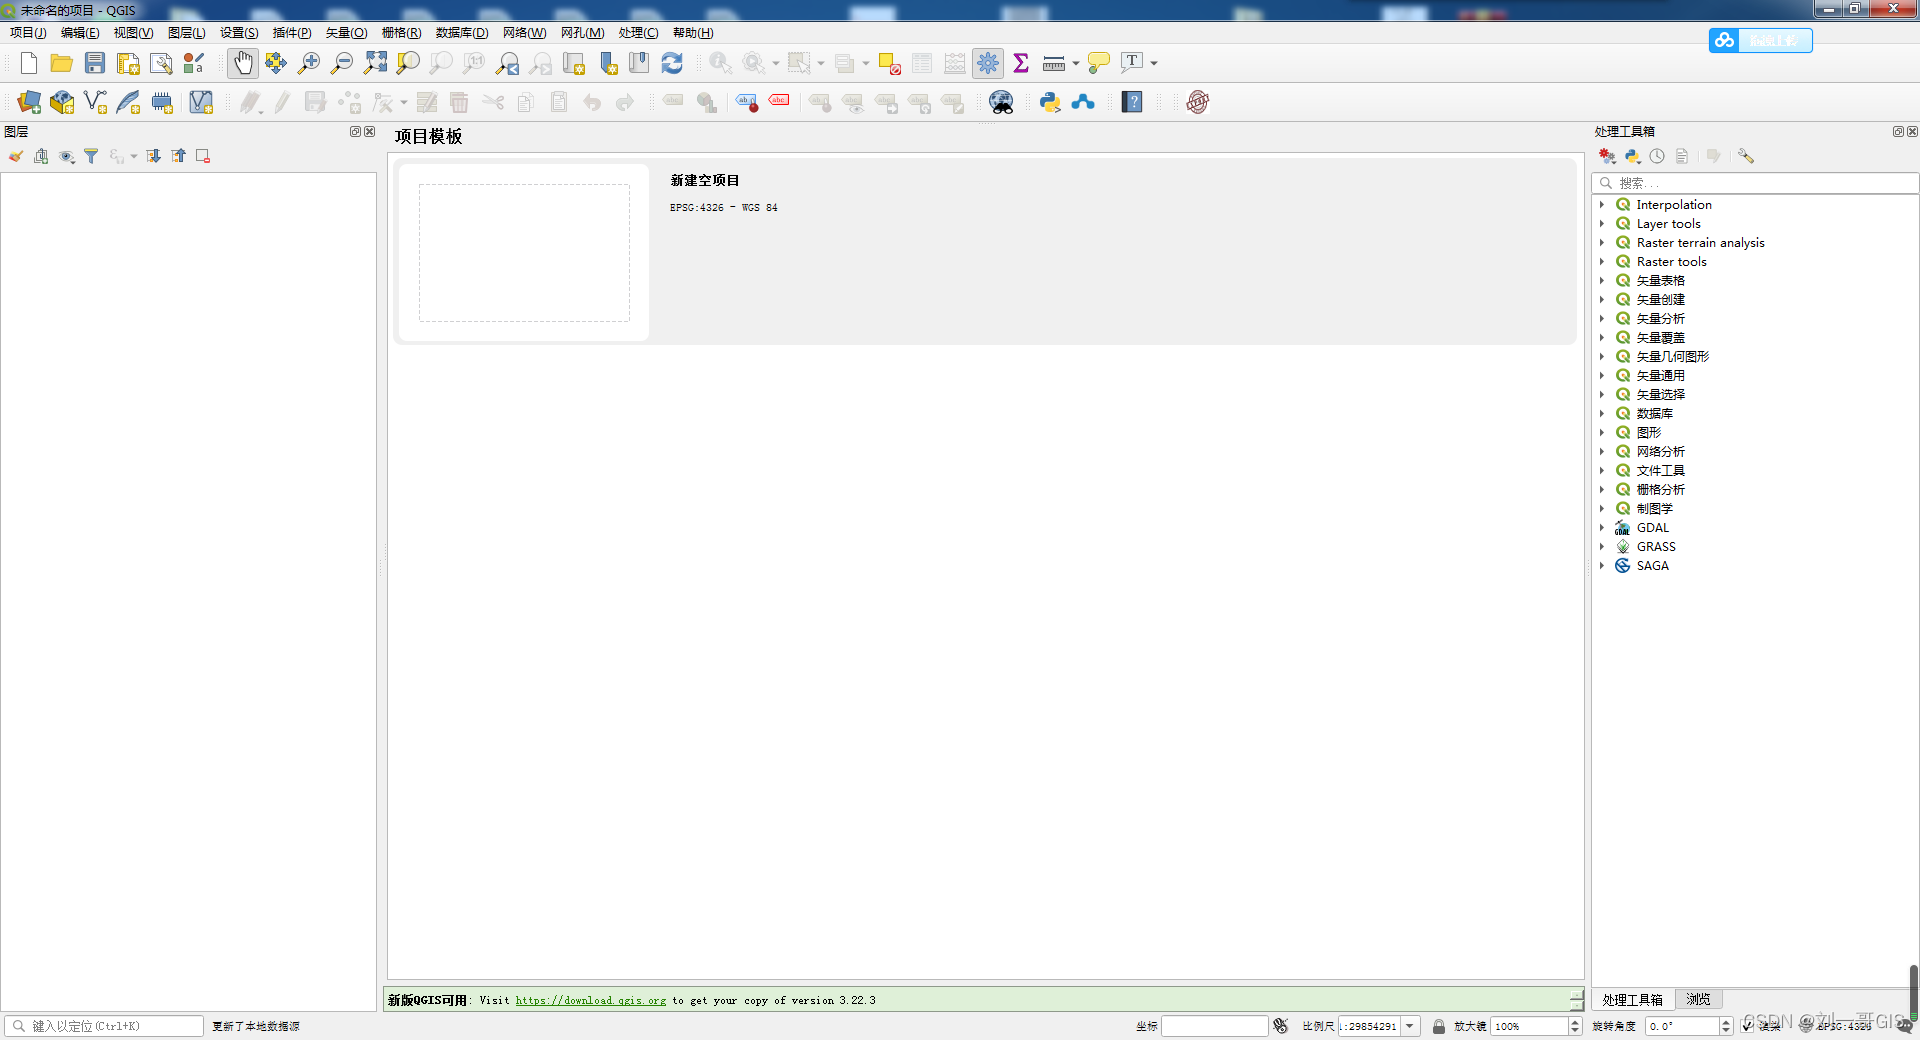Expand the Interpolation tool group

tap(1602, 205)
